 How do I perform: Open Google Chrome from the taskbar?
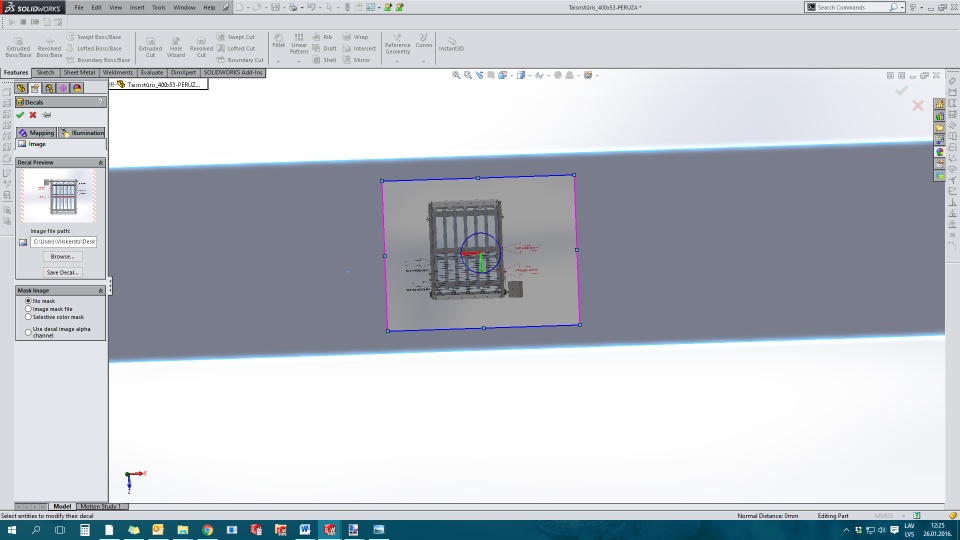pyautogui.click(x=207, y=530)
